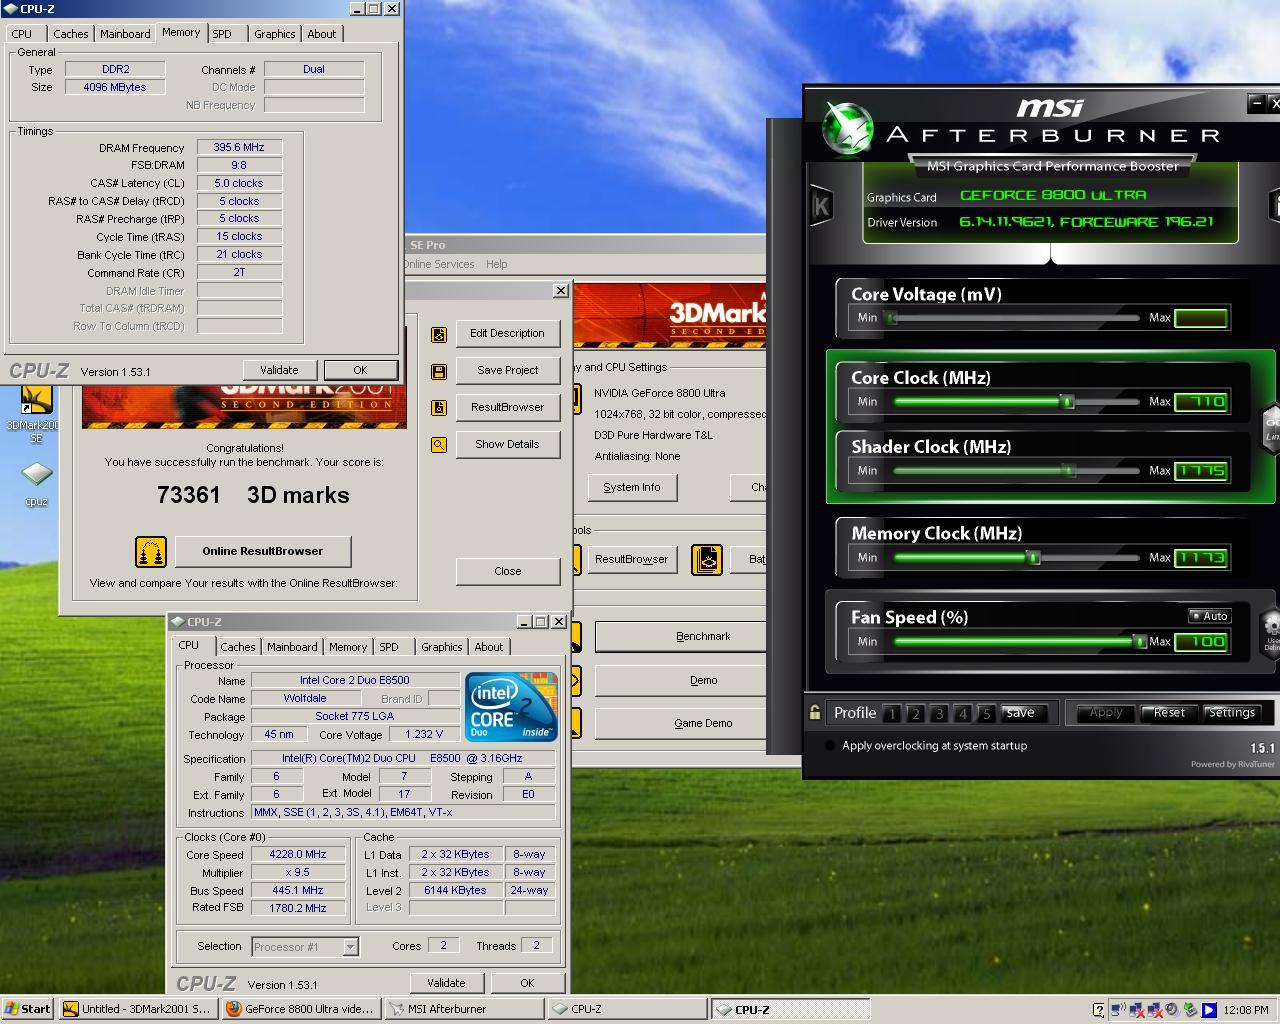Click the System Info button in 3DMark

pos(632,487)
